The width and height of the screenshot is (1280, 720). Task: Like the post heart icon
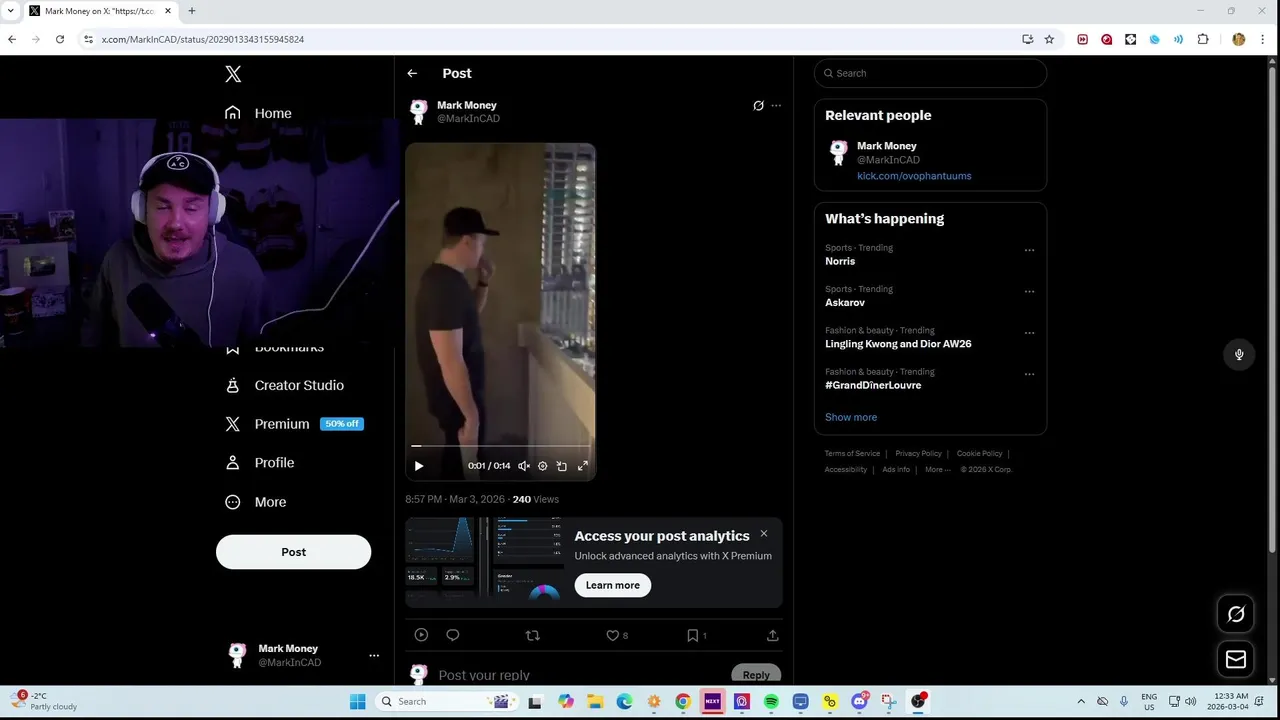(x=613, y=635)
